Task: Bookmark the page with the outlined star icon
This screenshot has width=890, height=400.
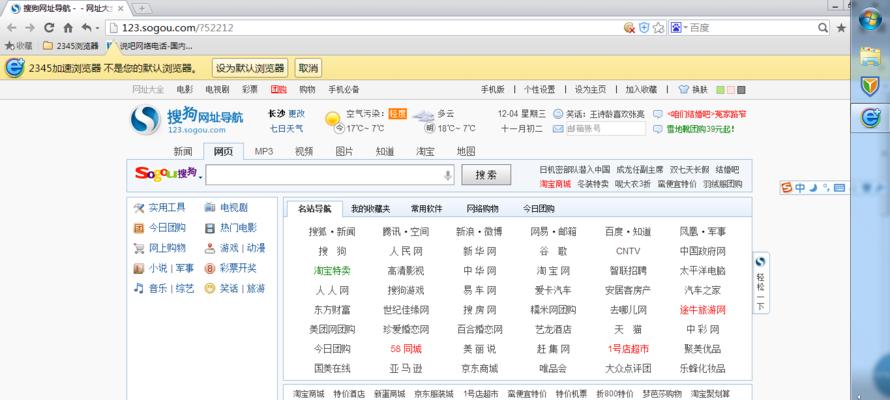Action: coord(658,28)
